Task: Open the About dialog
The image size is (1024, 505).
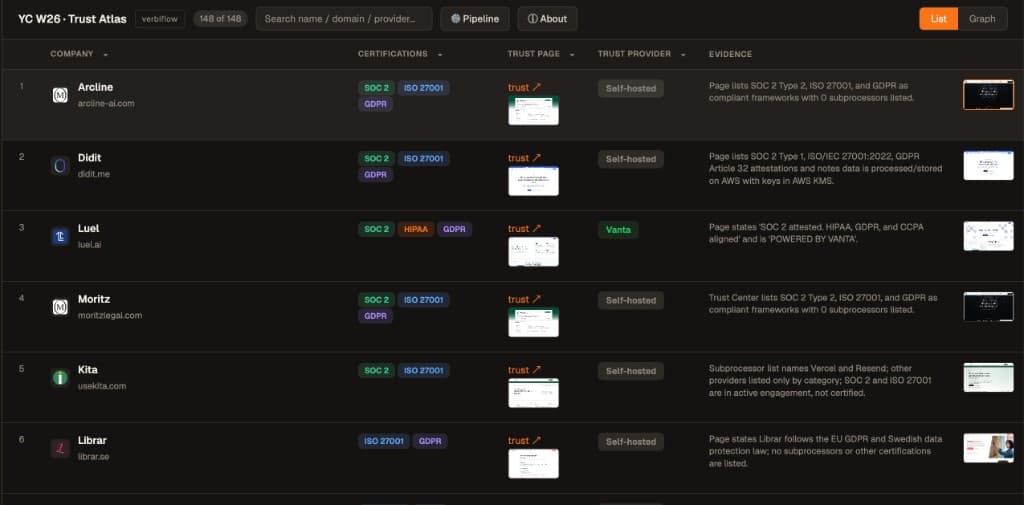Action: pos(547,19)
